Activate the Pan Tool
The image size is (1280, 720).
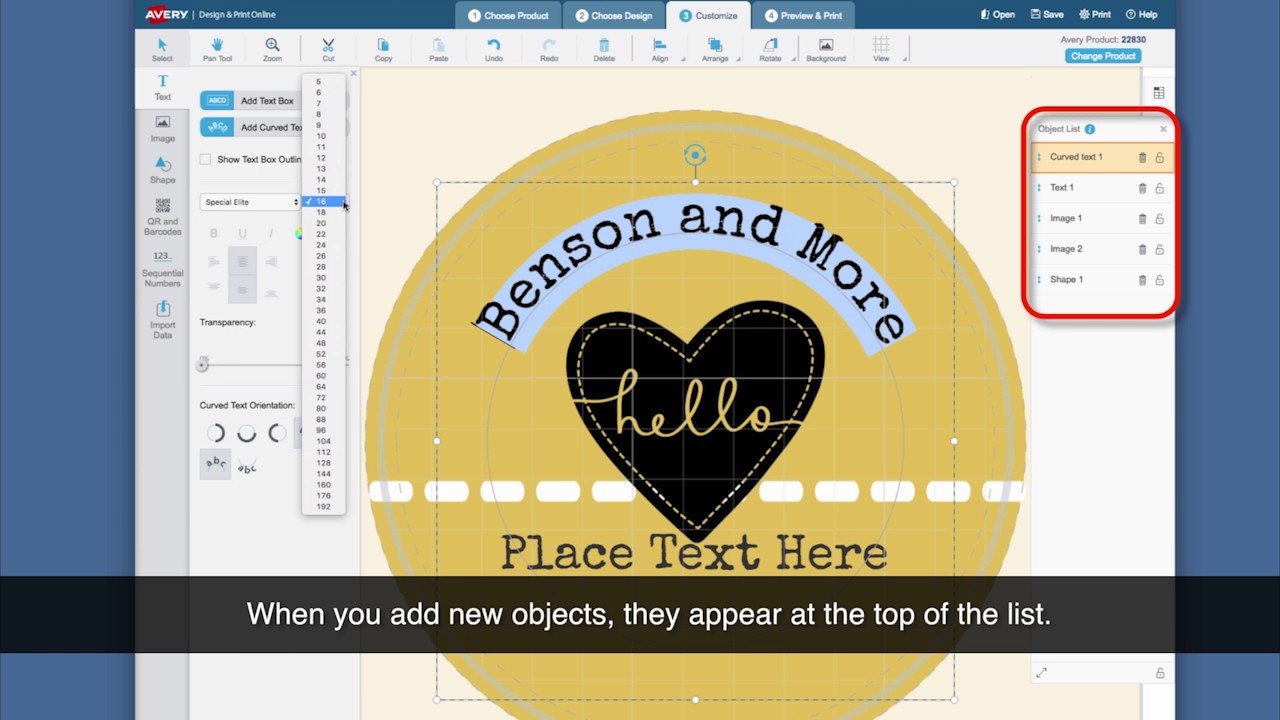click(x=217, y=49)
